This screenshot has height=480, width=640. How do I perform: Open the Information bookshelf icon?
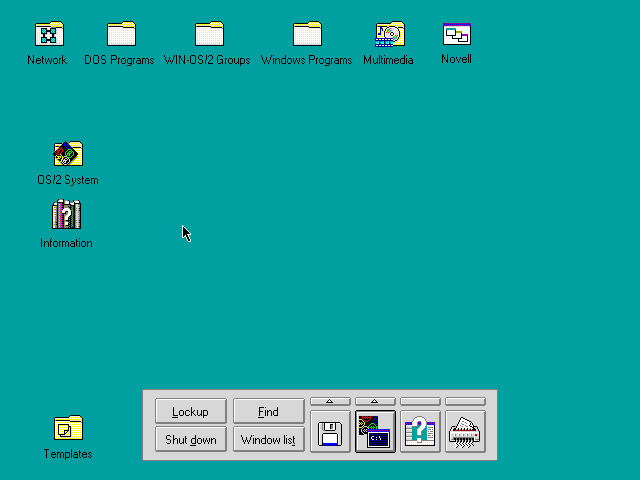67,214
